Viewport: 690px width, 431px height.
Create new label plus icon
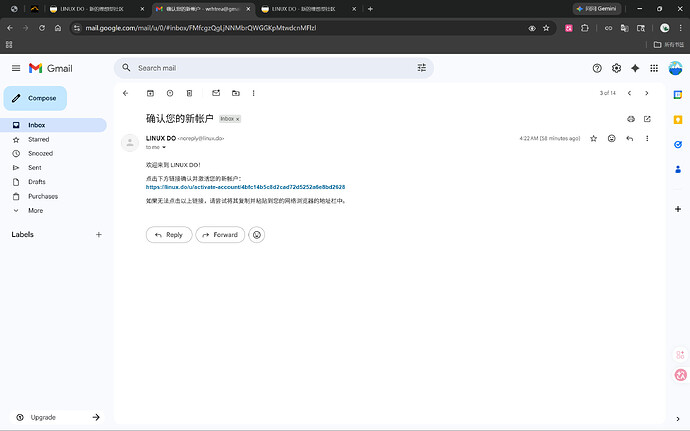(99, 235)
